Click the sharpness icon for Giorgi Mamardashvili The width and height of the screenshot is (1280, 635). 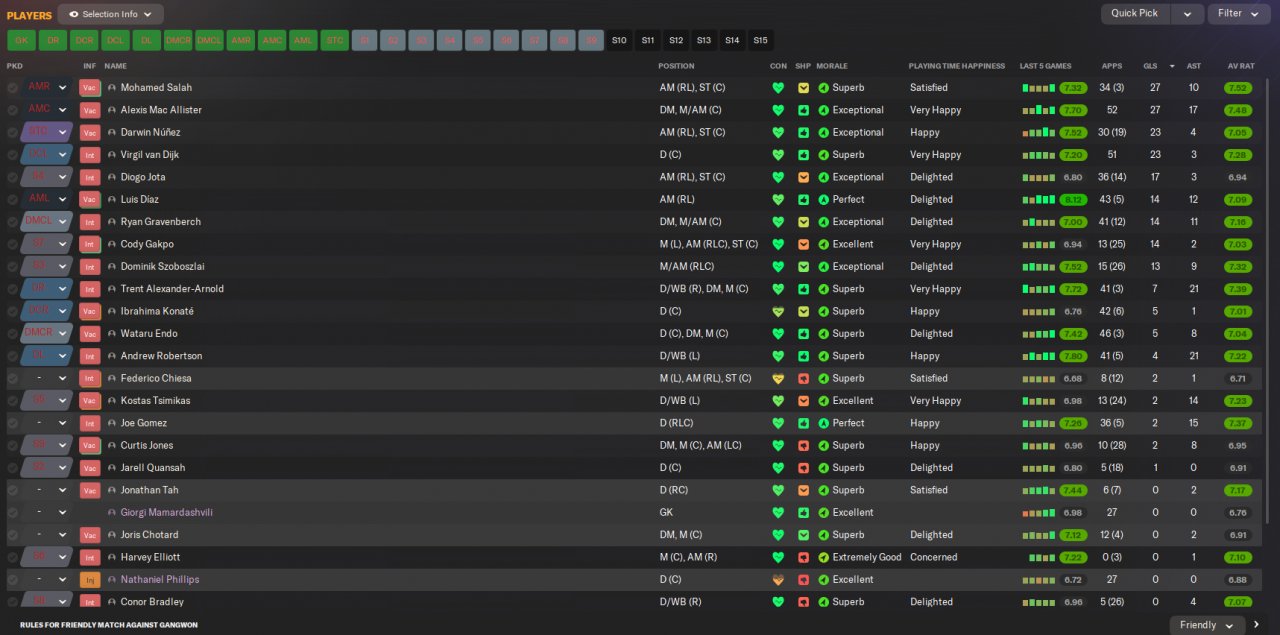pyautogui.click(x=803, y=513)
